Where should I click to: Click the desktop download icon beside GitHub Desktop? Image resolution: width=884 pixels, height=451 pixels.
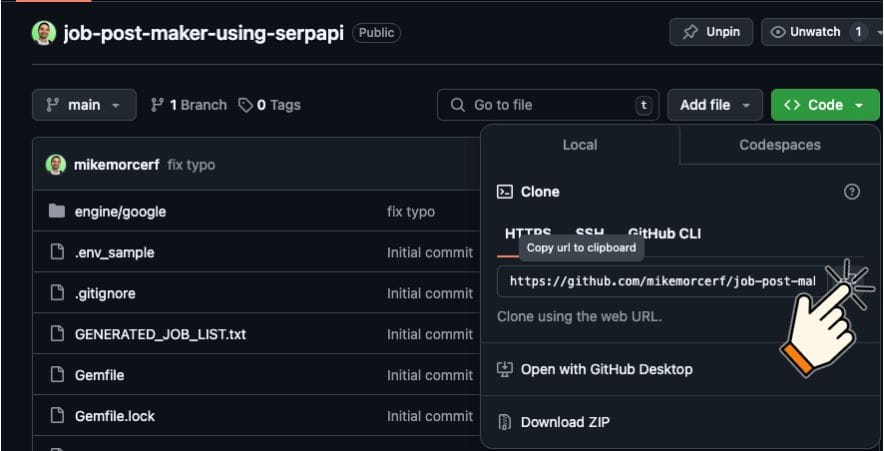point(504,369)
